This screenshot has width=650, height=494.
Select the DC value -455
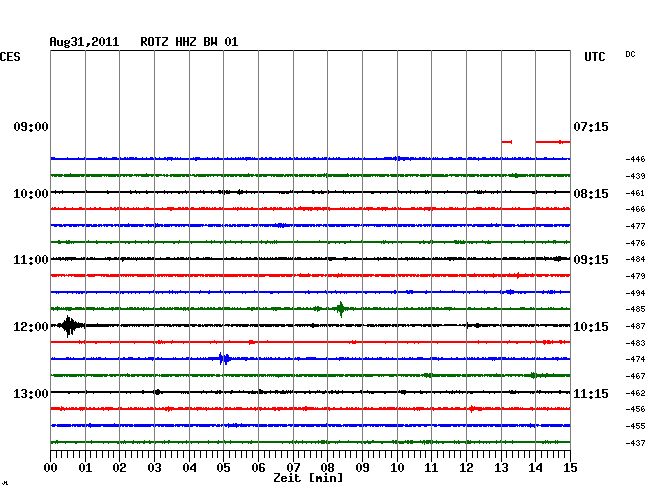[635, 426]
